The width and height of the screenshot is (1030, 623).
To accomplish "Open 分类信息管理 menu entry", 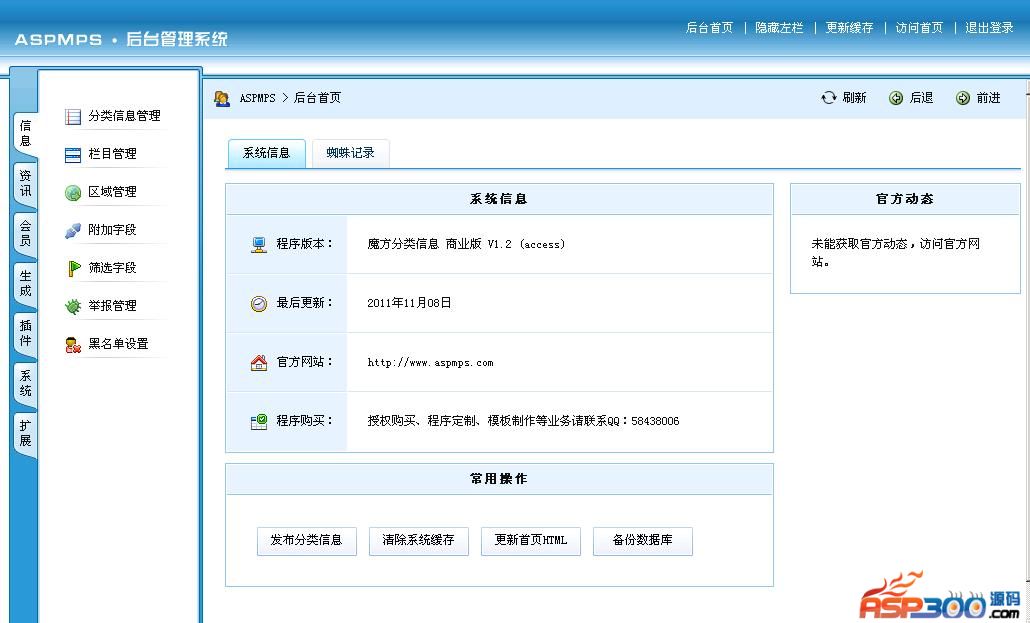I will (124, 116).
